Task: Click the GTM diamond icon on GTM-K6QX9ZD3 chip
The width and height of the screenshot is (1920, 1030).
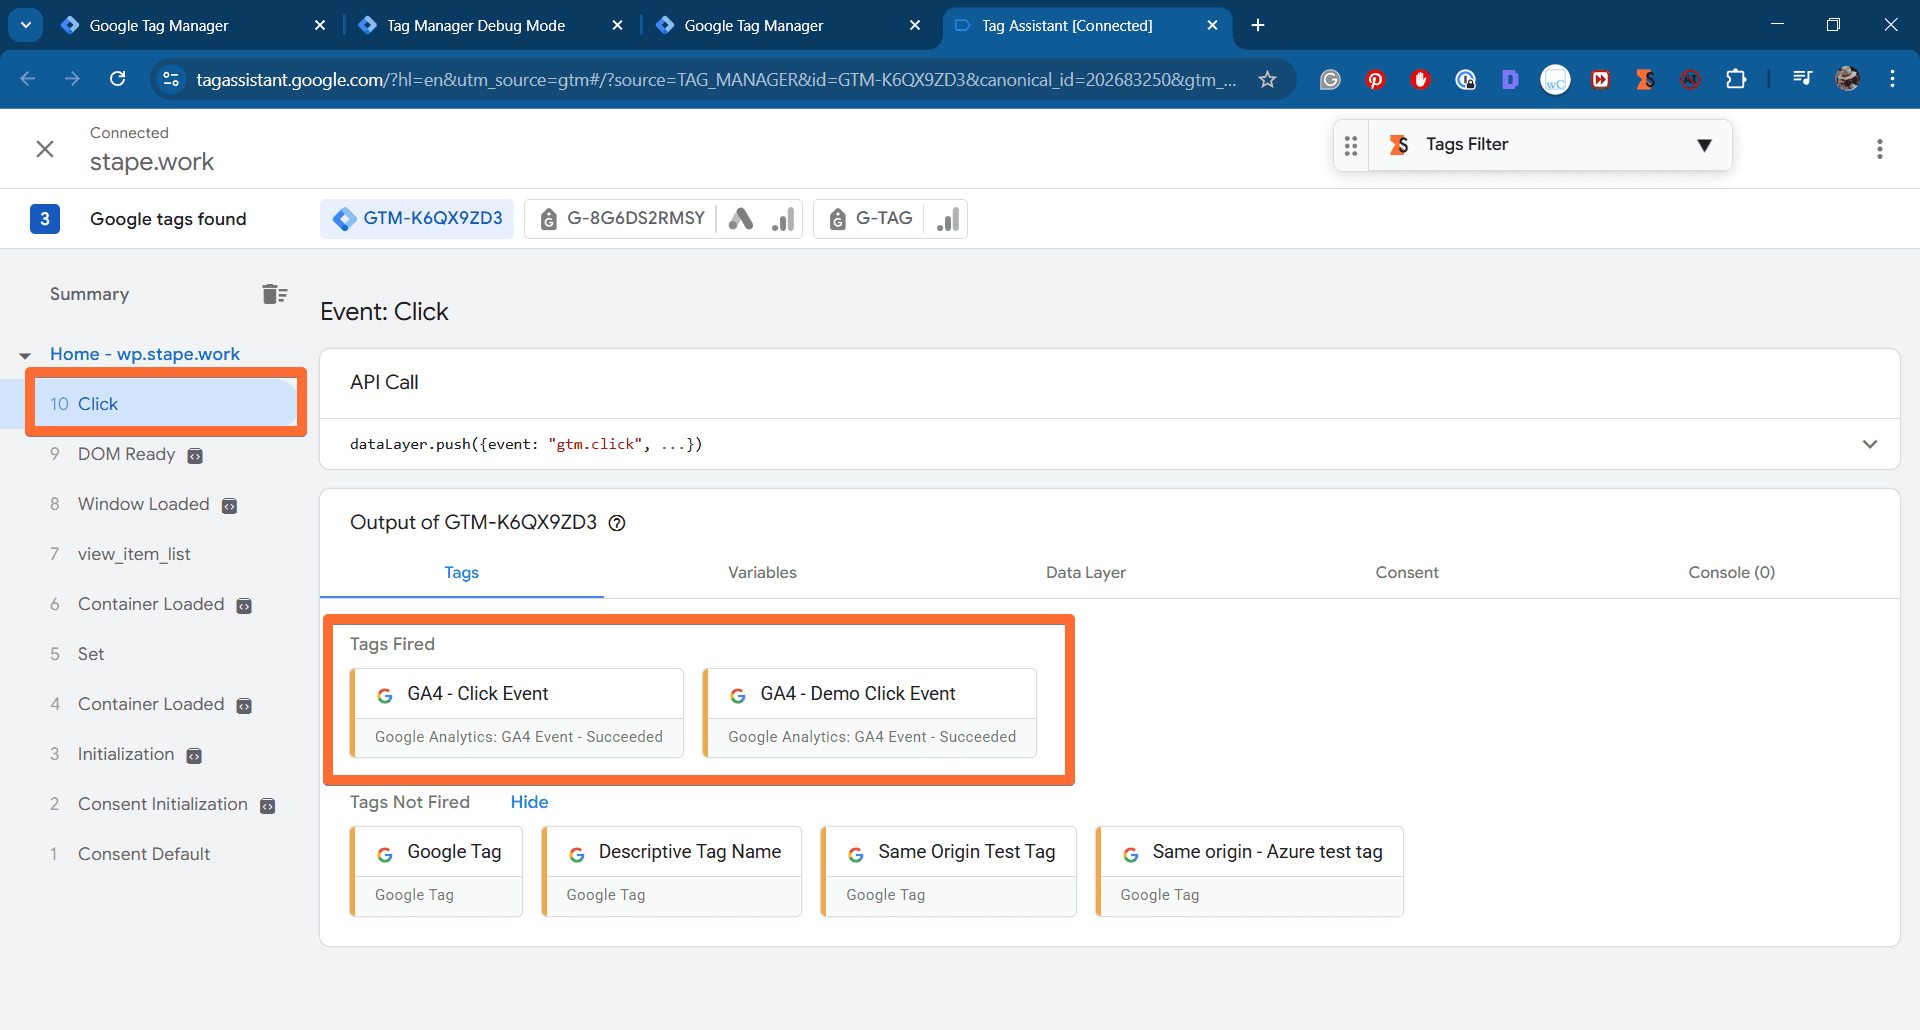Action: point(344,219)
